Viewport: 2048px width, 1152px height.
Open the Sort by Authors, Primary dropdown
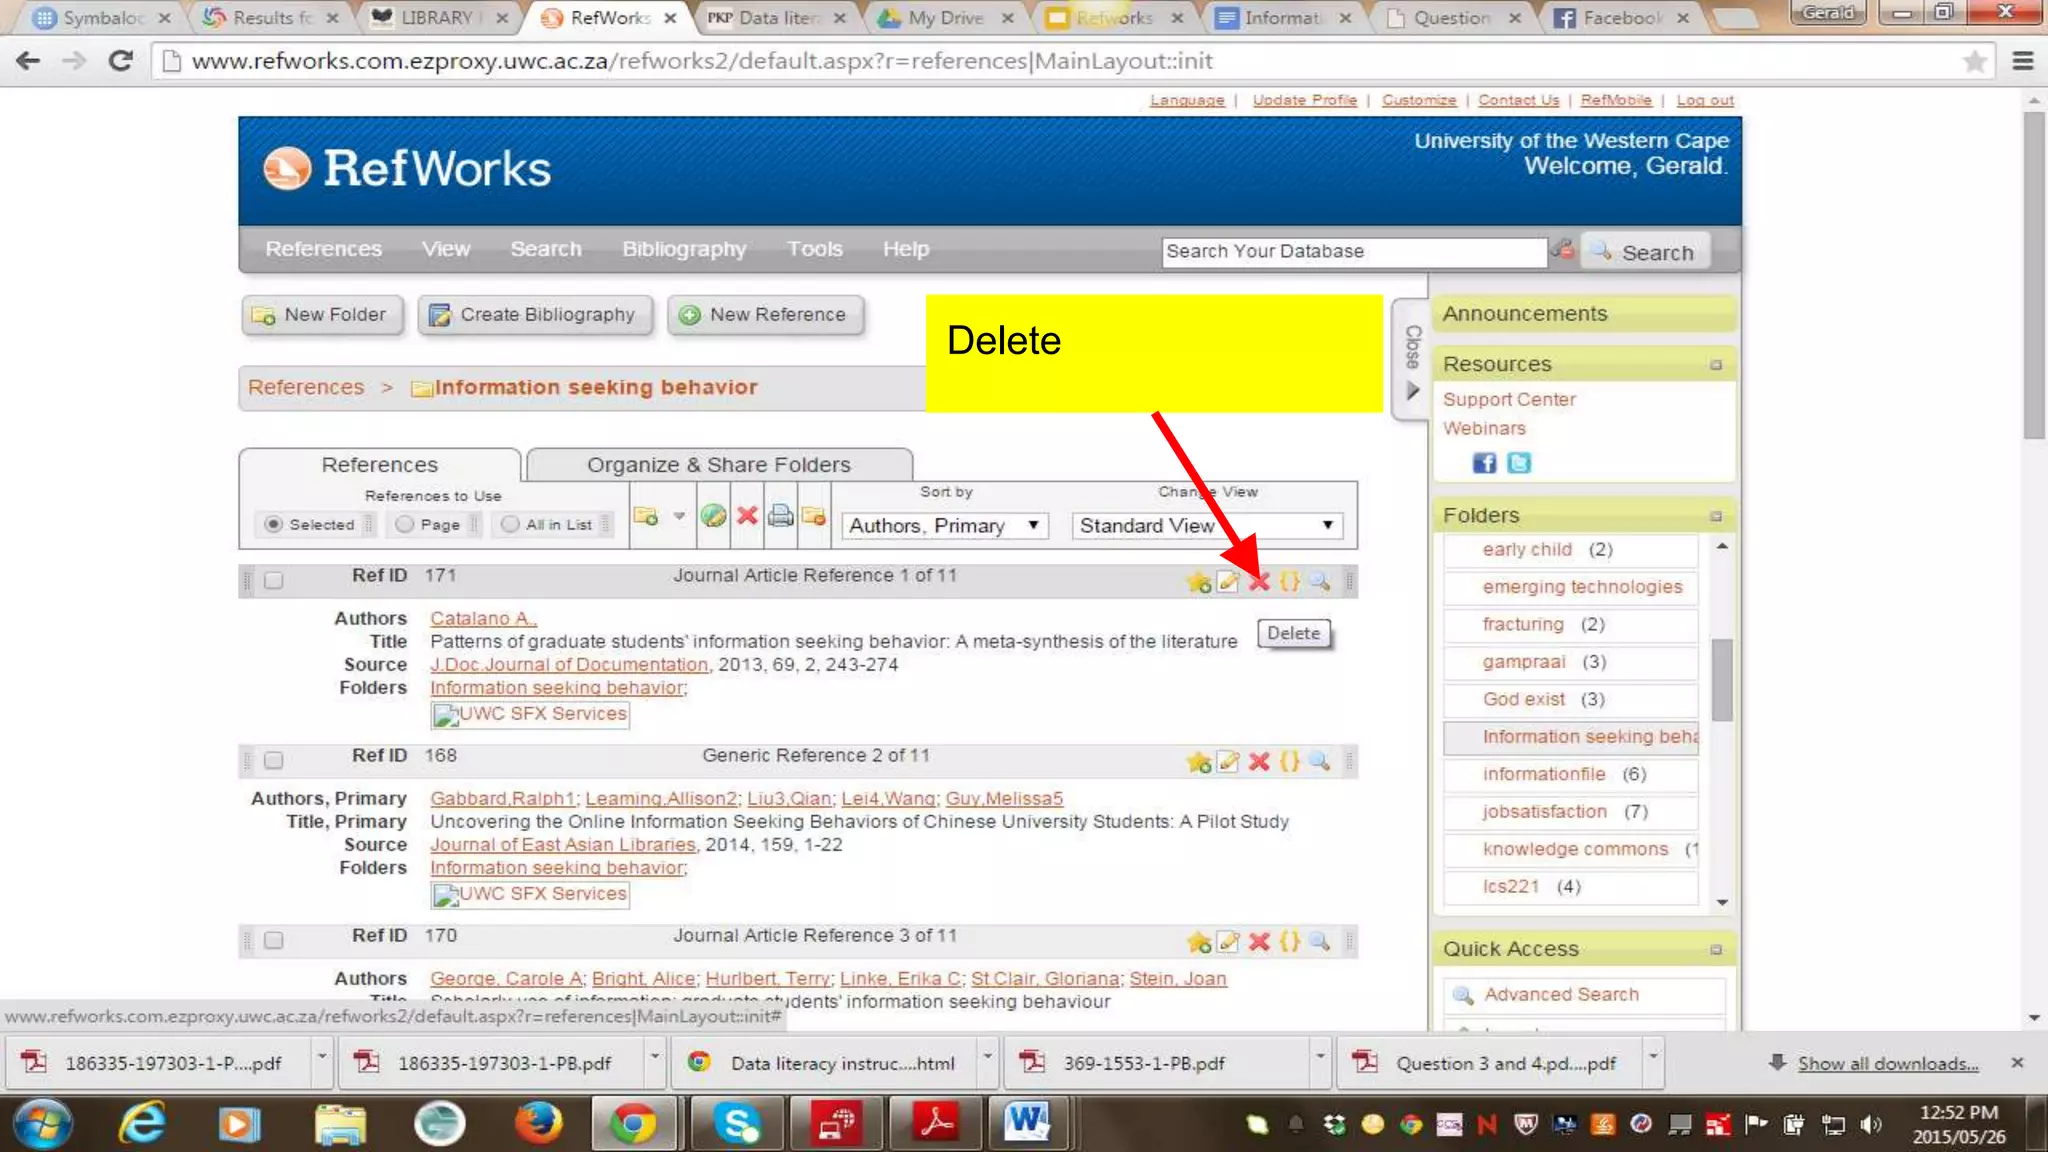pos(944,526)
